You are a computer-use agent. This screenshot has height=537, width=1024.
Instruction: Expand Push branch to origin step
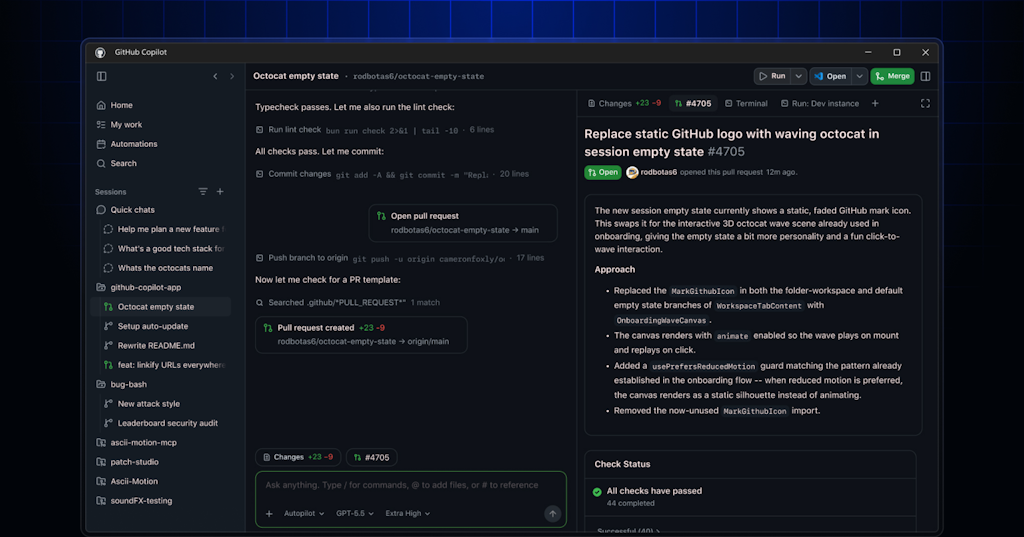400,258
